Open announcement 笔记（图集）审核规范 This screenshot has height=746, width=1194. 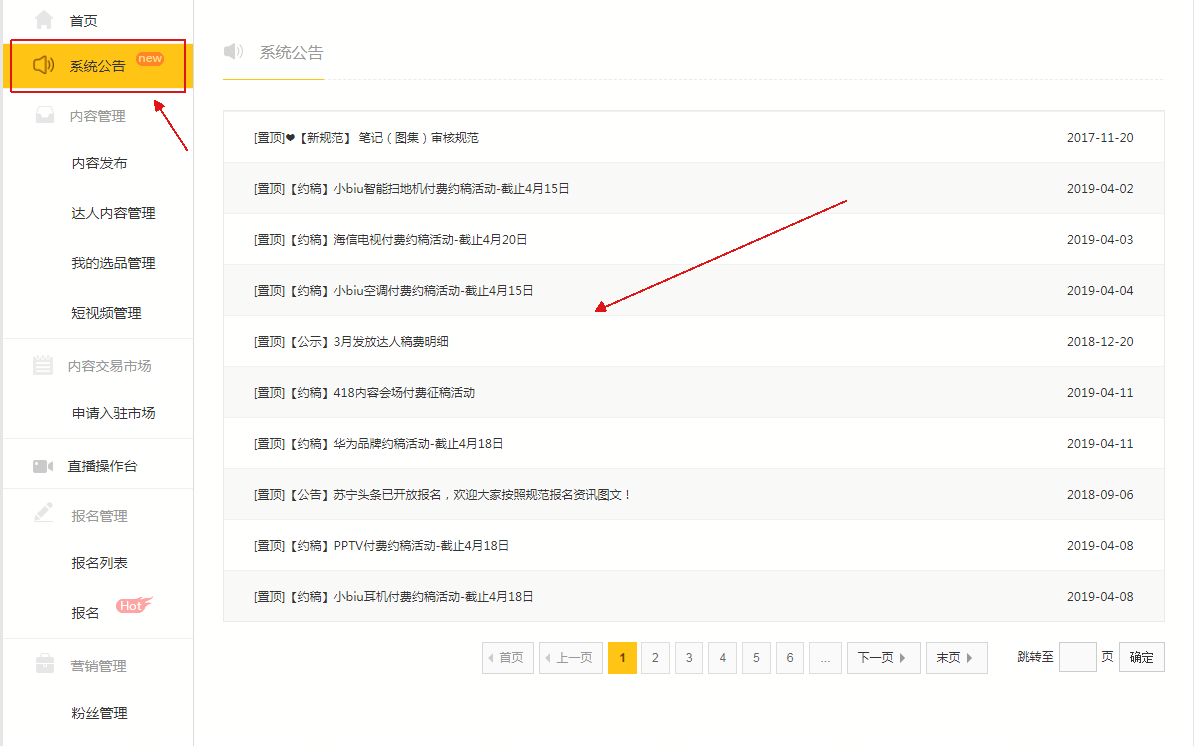click(x=366, y=138)
